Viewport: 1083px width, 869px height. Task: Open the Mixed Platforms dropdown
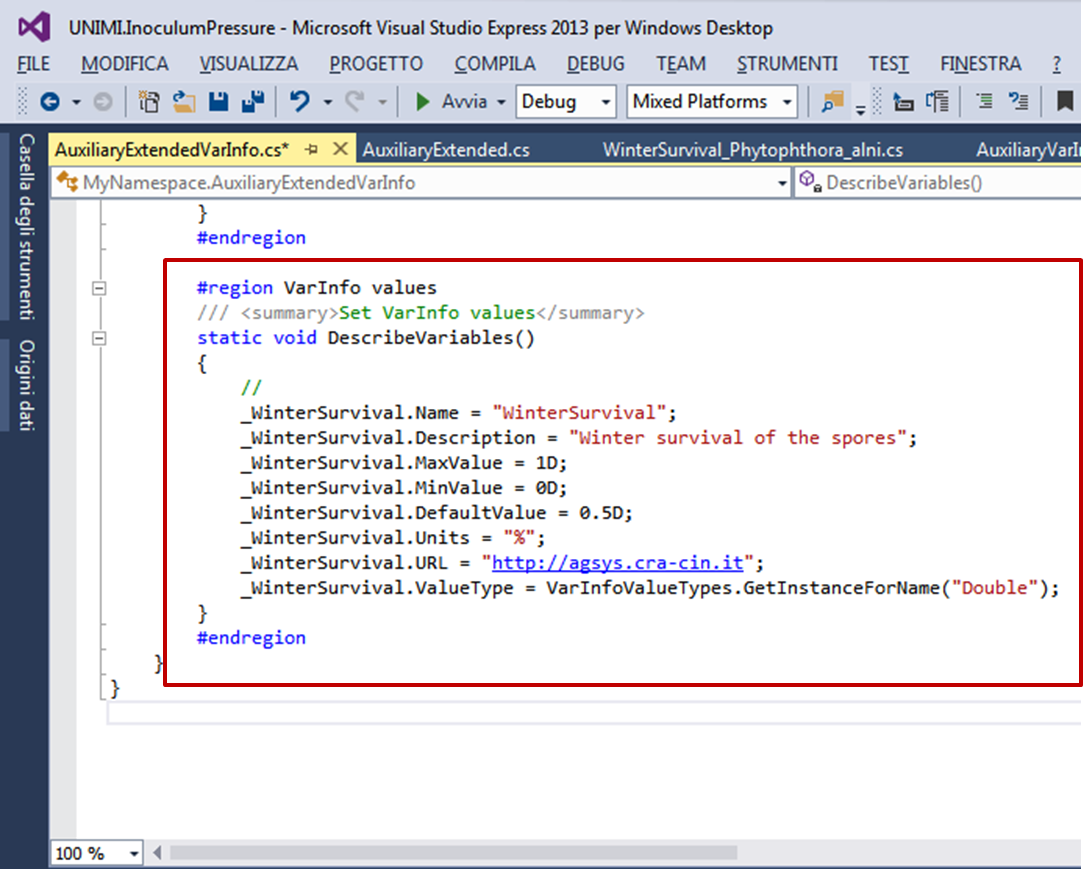click(711, 102)
